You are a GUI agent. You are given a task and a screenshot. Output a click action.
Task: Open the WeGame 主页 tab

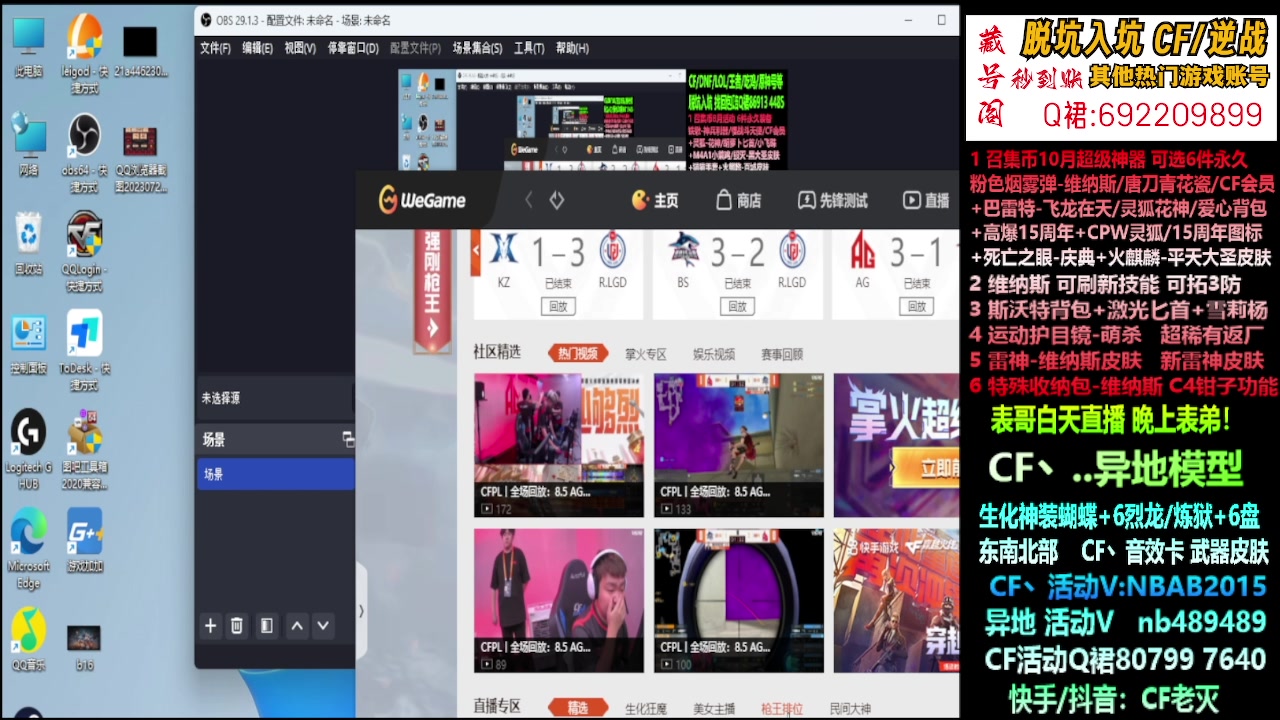coord(655,201)
